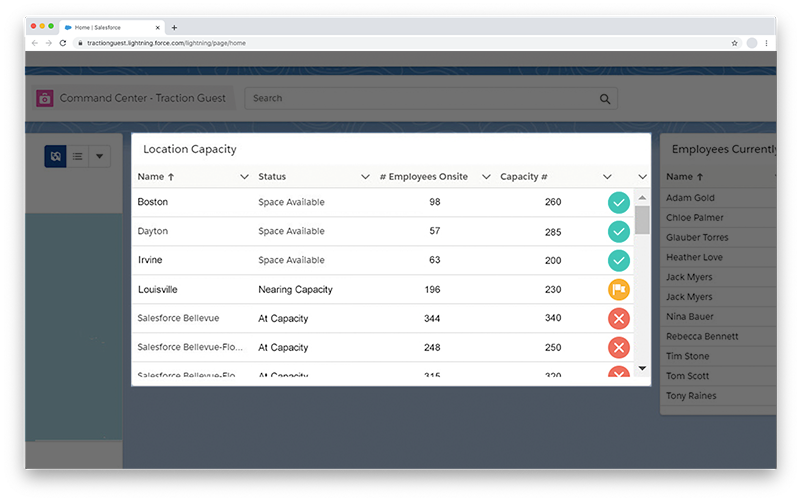Sort by the Capacity # column header
Image resolution: width=800 pixels, height=501 pixels.
tap(523, 177)
